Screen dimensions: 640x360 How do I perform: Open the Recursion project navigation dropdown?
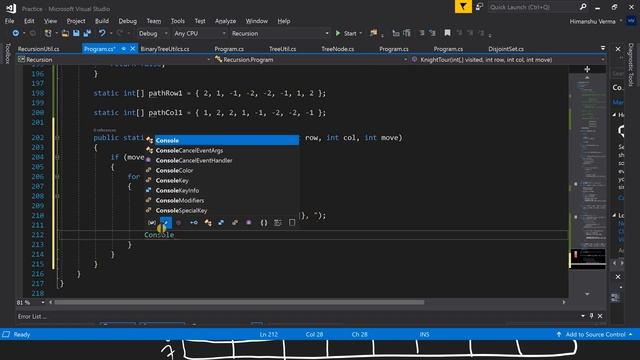tap(114, 60)
